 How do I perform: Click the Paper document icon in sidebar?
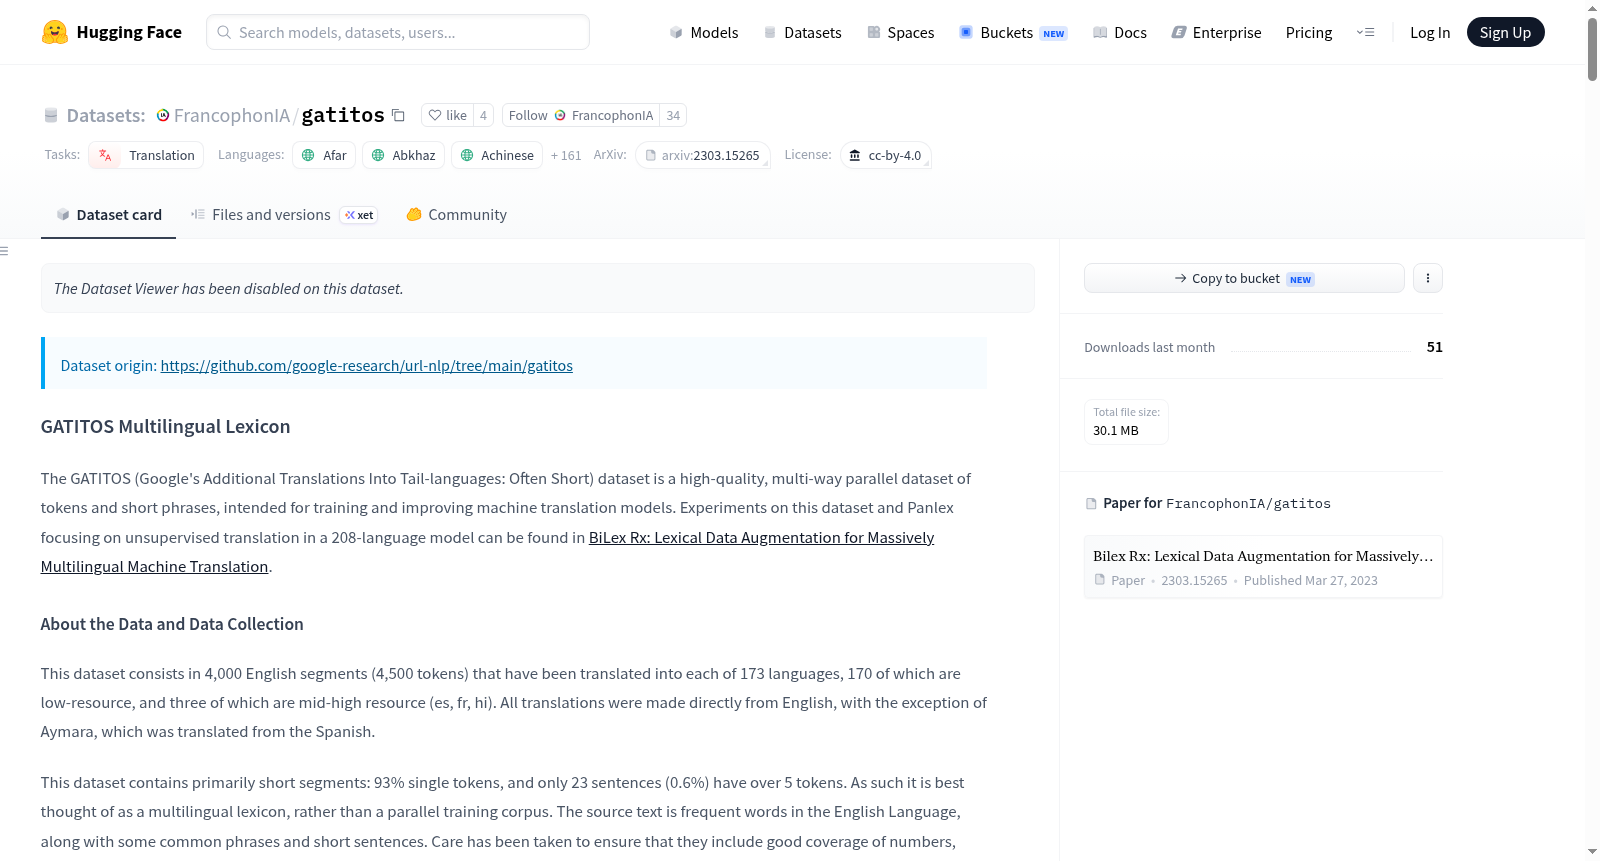[1100, 580]
